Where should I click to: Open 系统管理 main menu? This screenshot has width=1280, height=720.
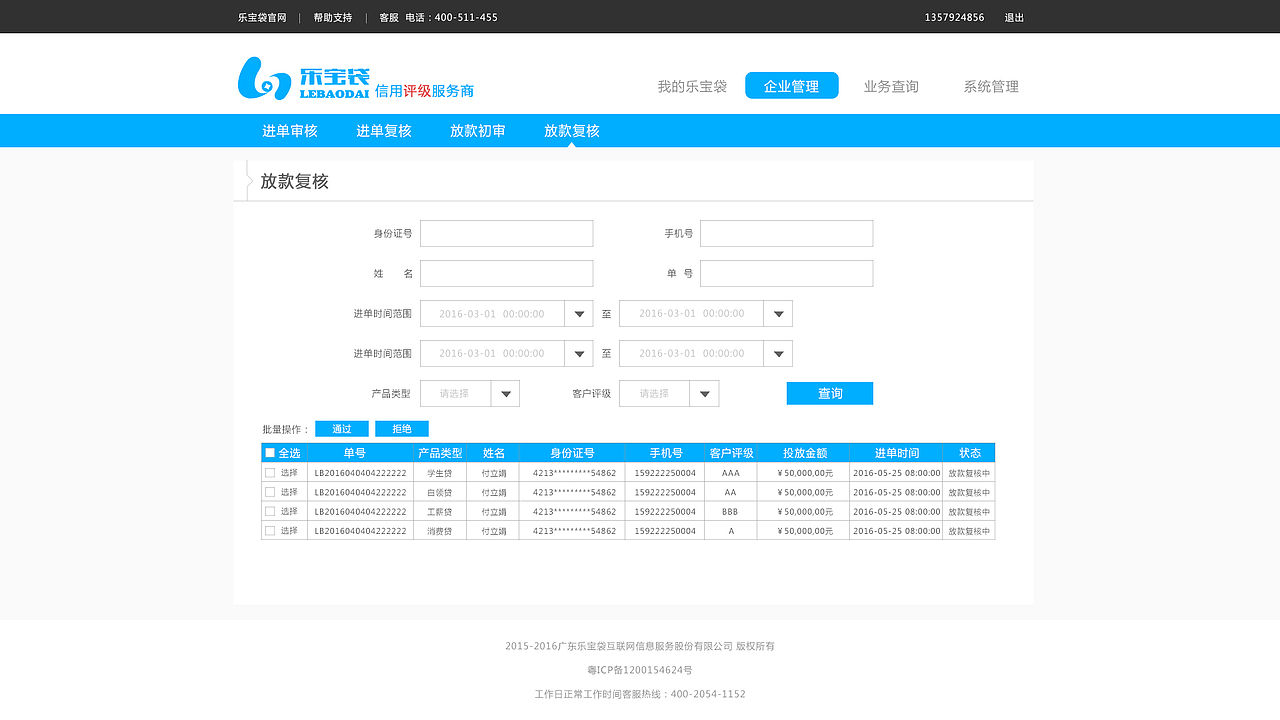click(991, 86)
